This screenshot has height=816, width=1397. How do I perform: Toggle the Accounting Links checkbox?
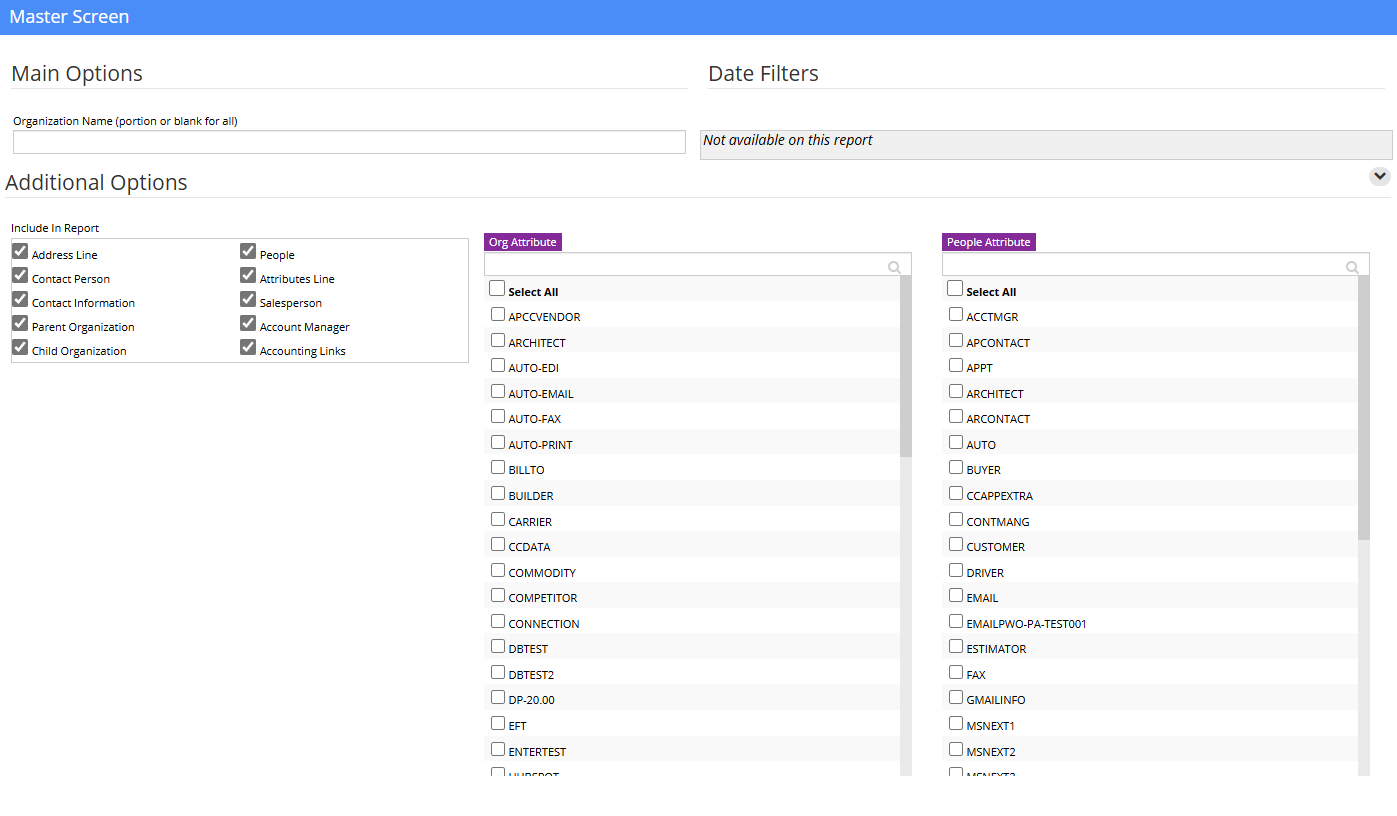tap(248, 347)
